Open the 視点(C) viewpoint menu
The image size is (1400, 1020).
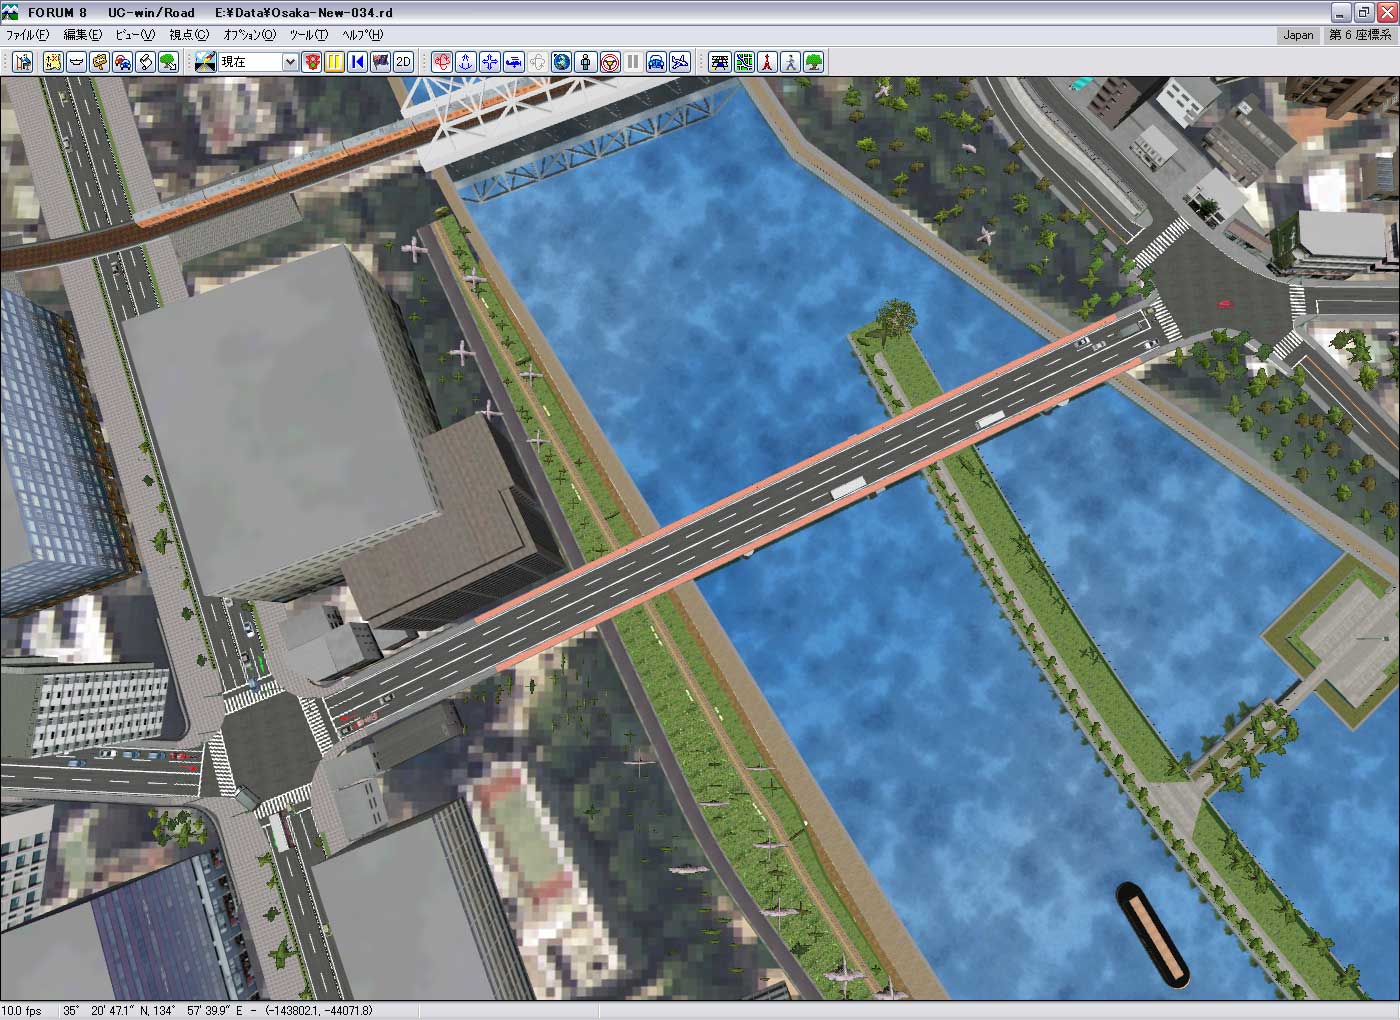pos(189,35)
